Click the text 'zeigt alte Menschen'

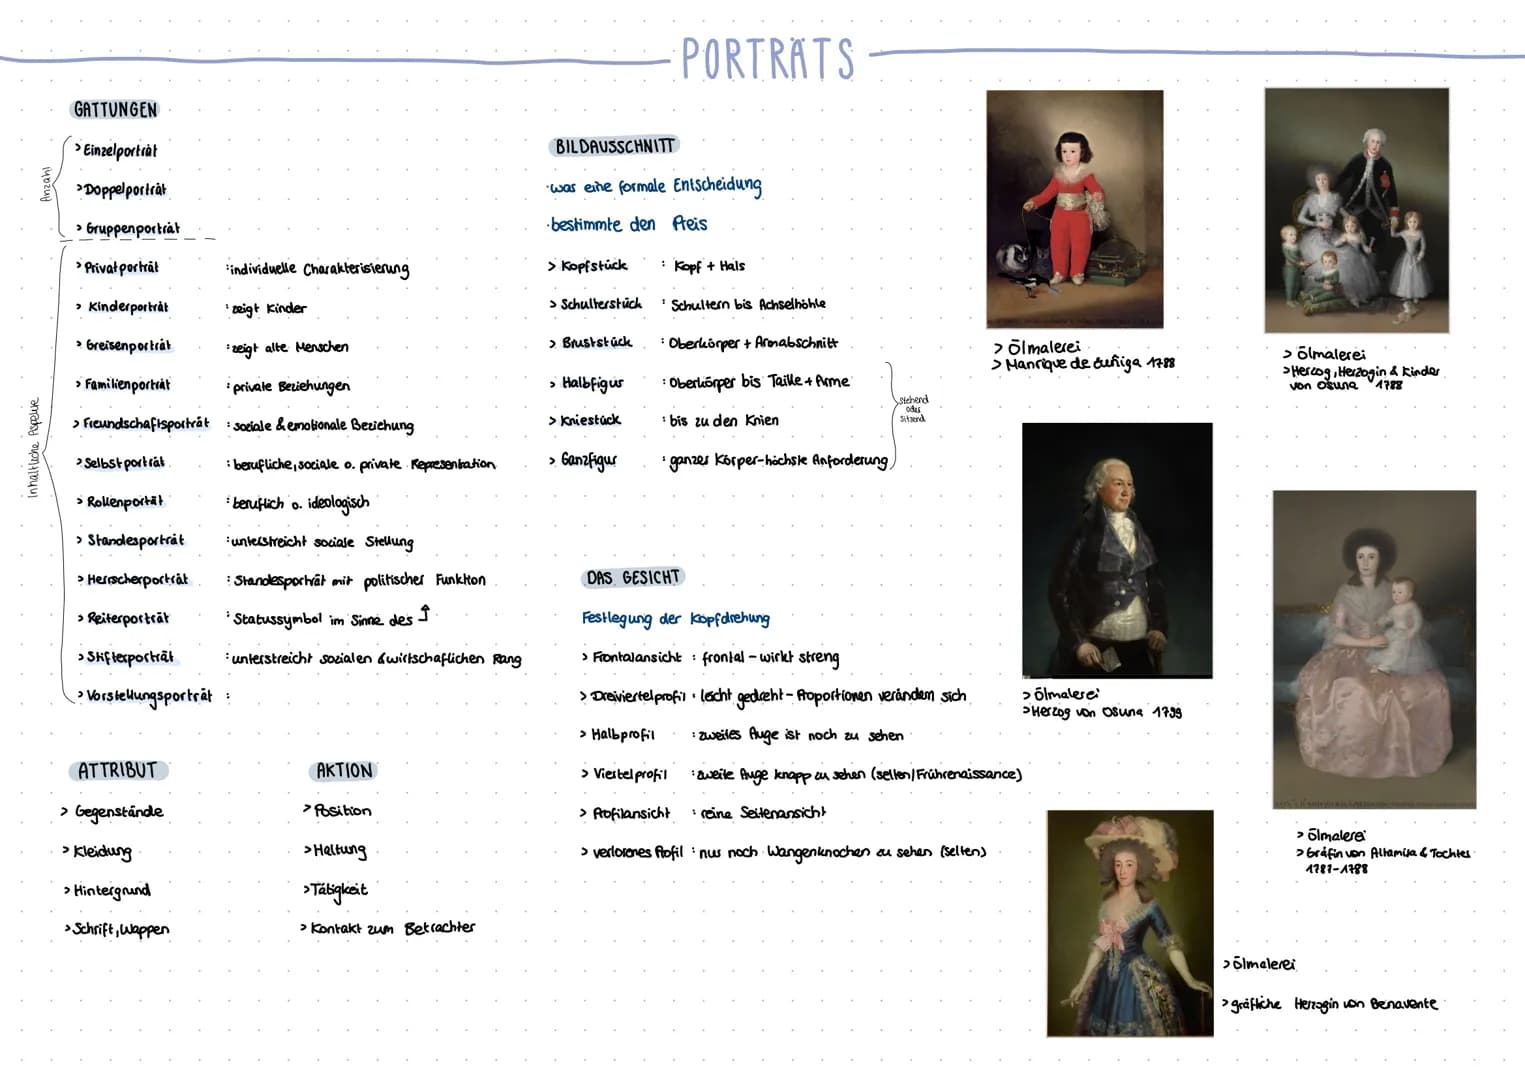289,347
